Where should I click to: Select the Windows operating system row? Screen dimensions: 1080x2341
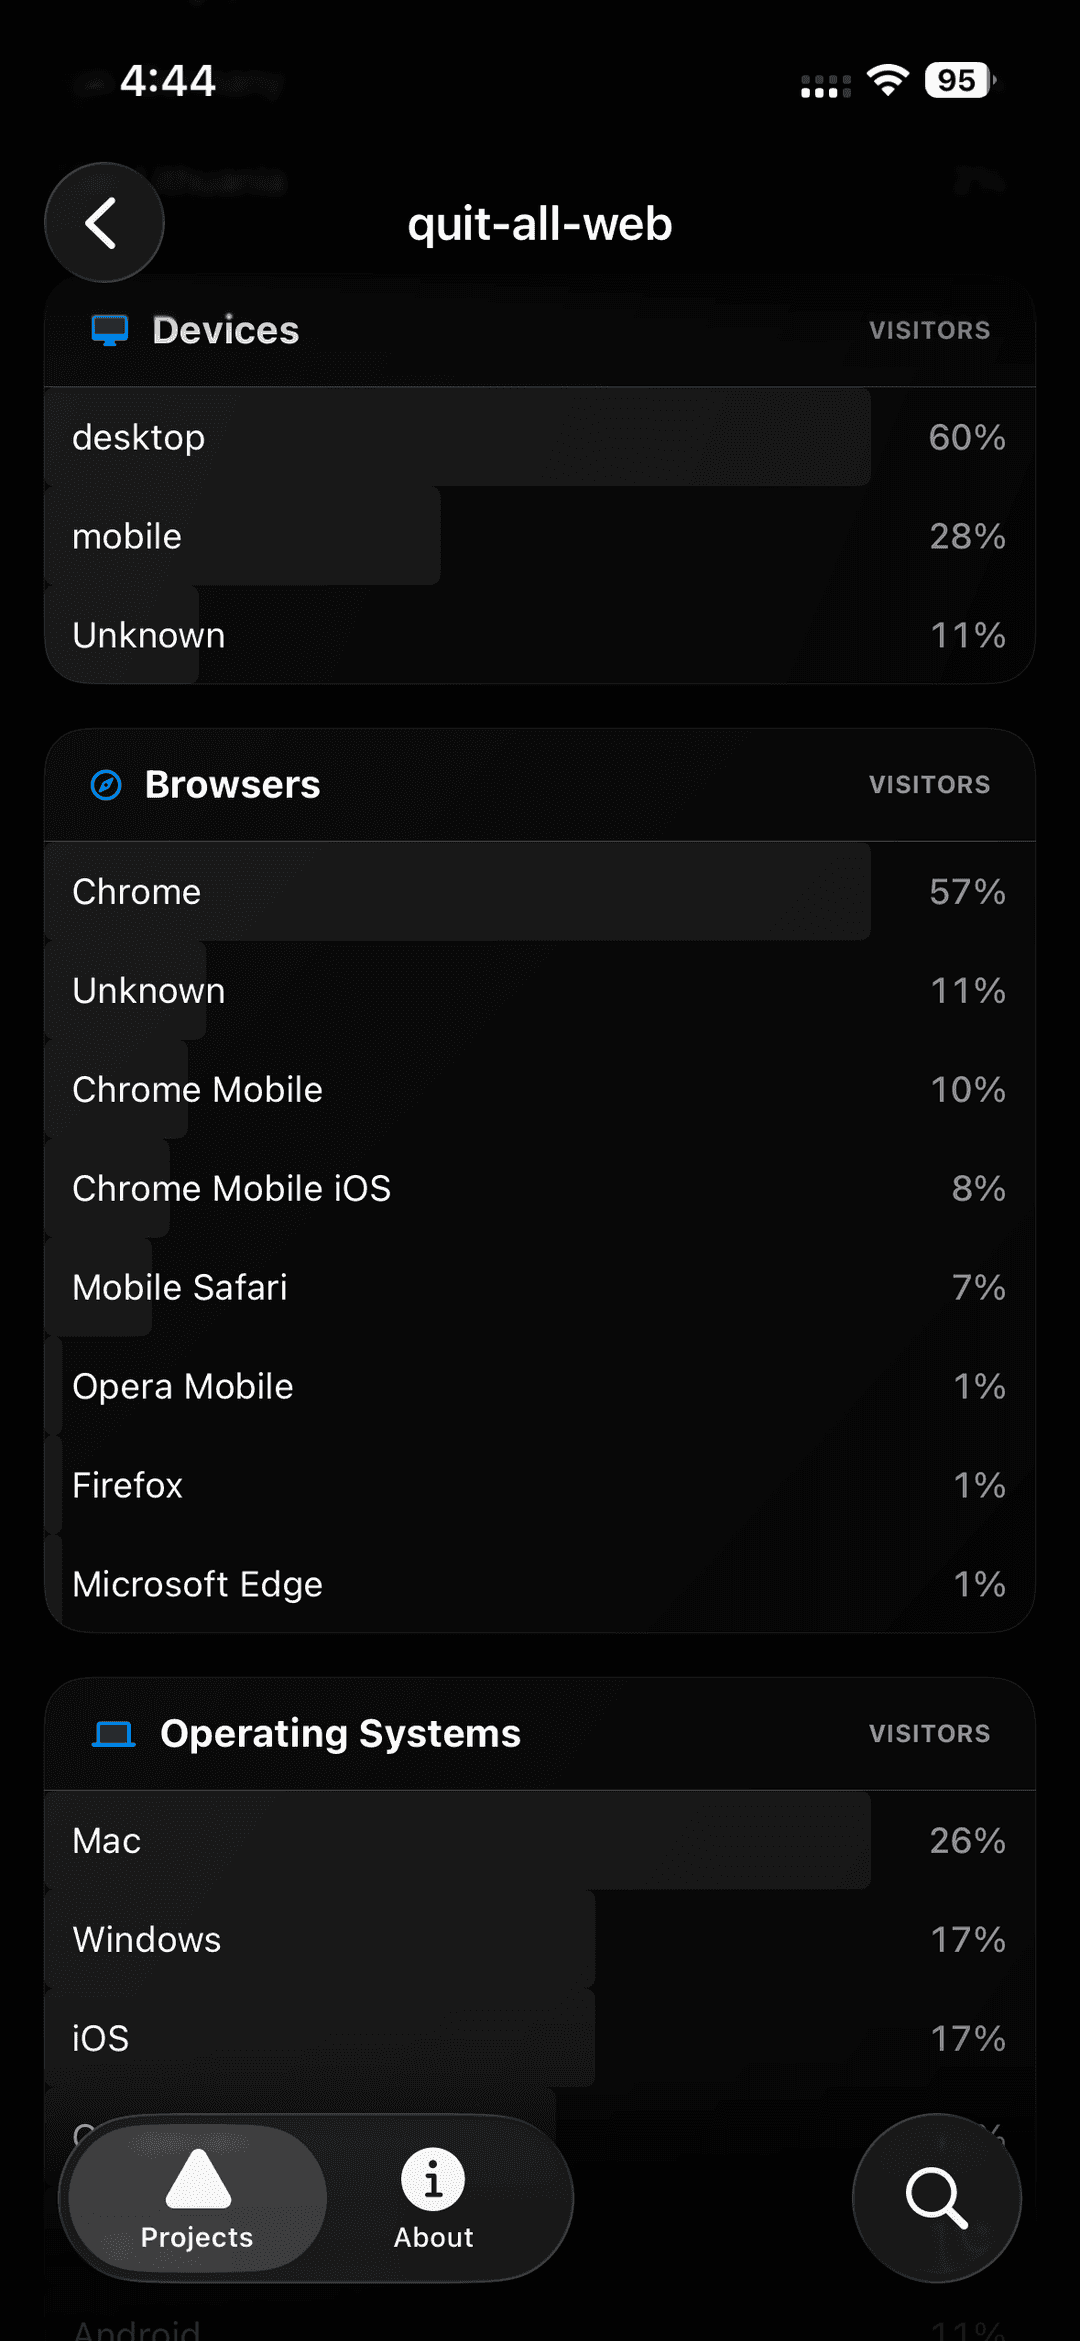(540, 1939)
